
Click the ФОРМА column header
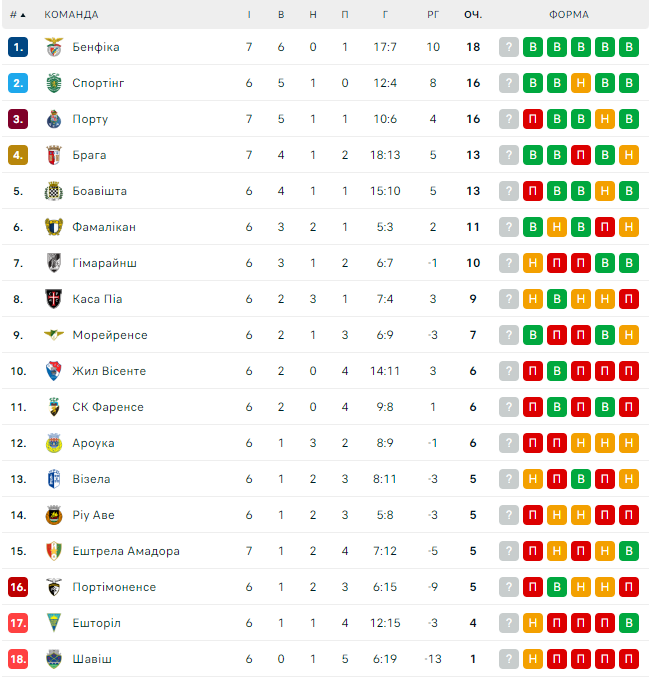pyautogui.click(x=569, y=15)
